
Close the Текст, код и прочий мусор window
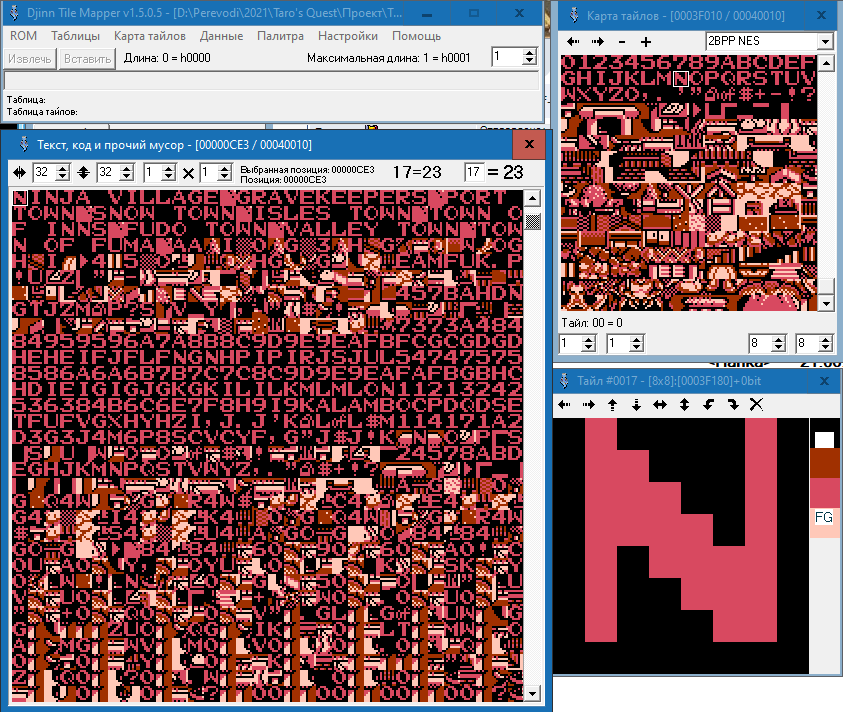pos(529,144)
